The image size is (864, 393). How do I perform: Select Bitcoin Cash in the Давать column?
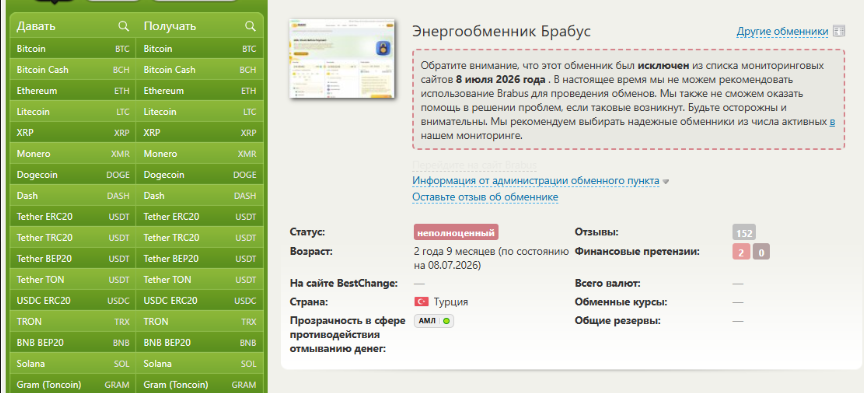point(73,69)
